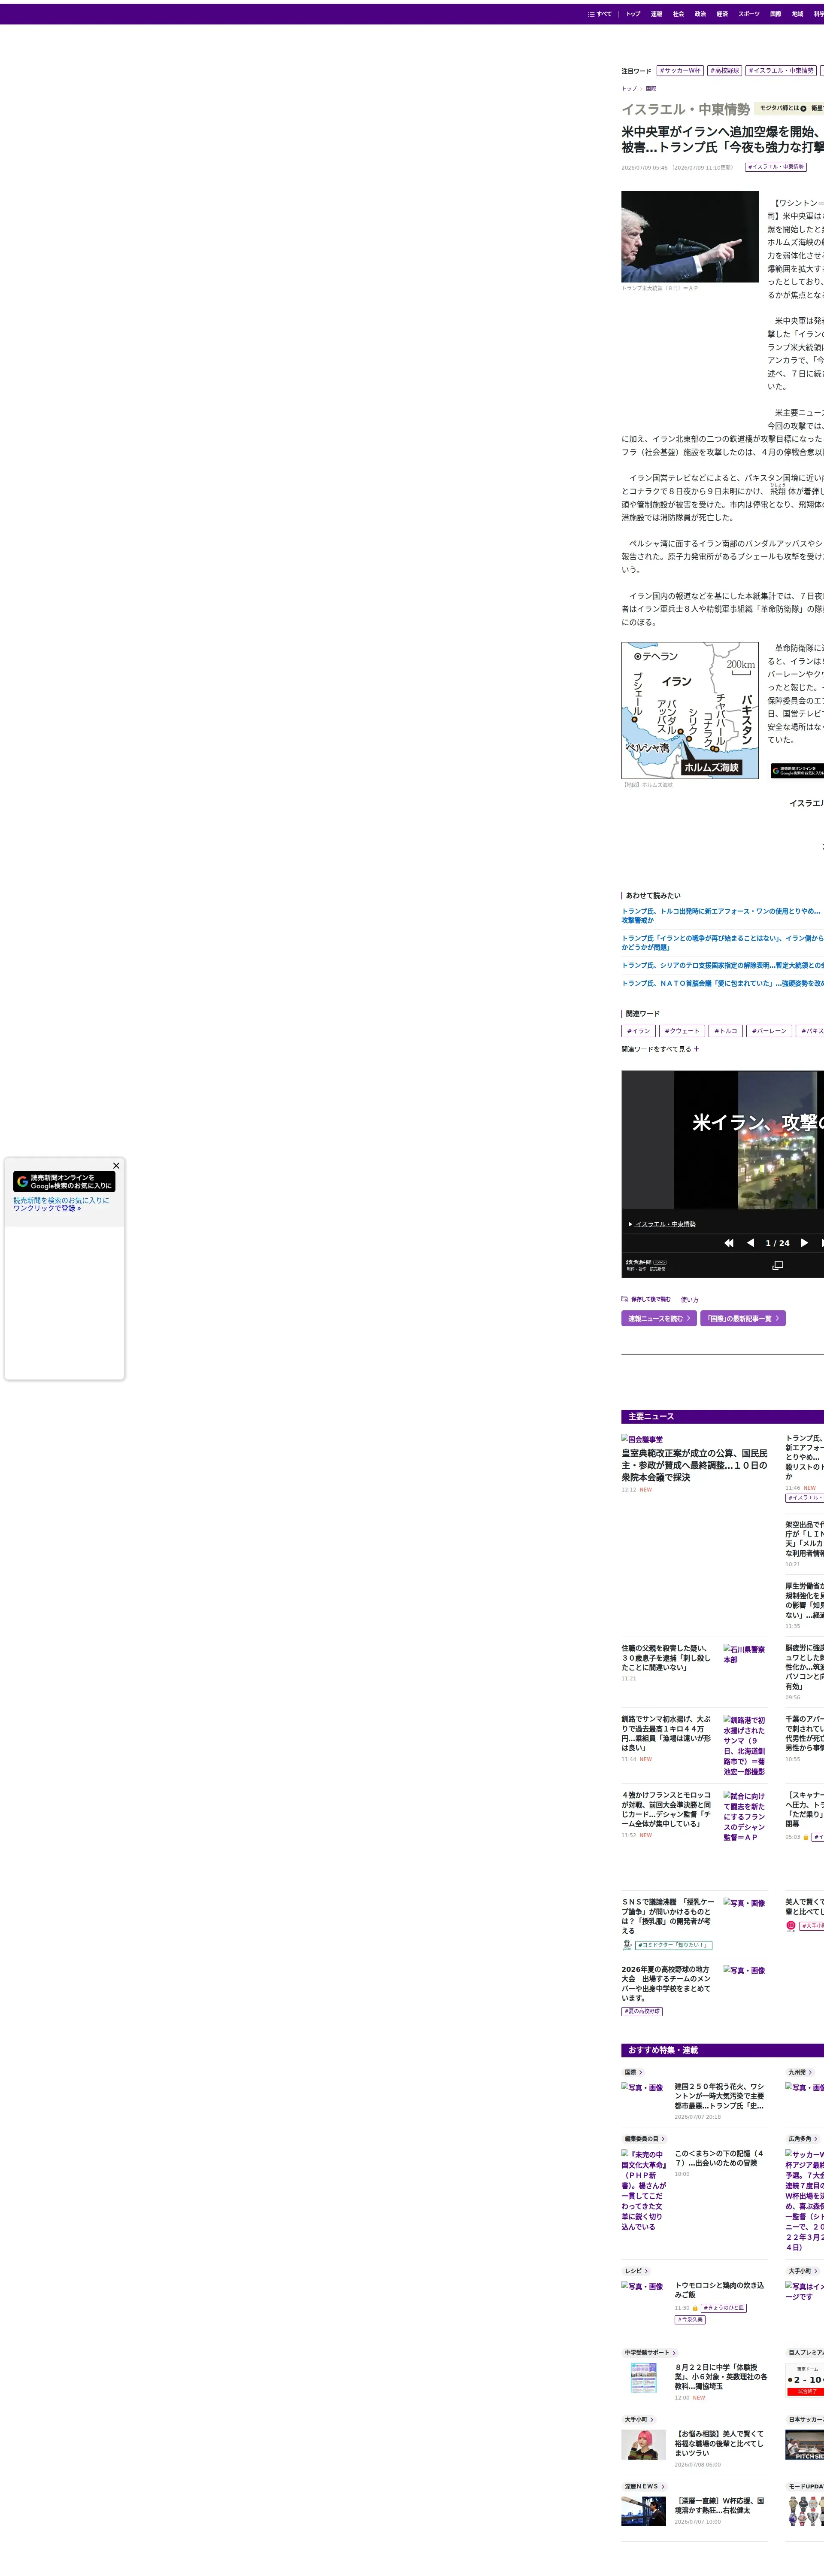This screenshot has height=2576, width=824.
Task: Click the #イラン related tag
Action: pyautogui.click(x=638, y=1031)
